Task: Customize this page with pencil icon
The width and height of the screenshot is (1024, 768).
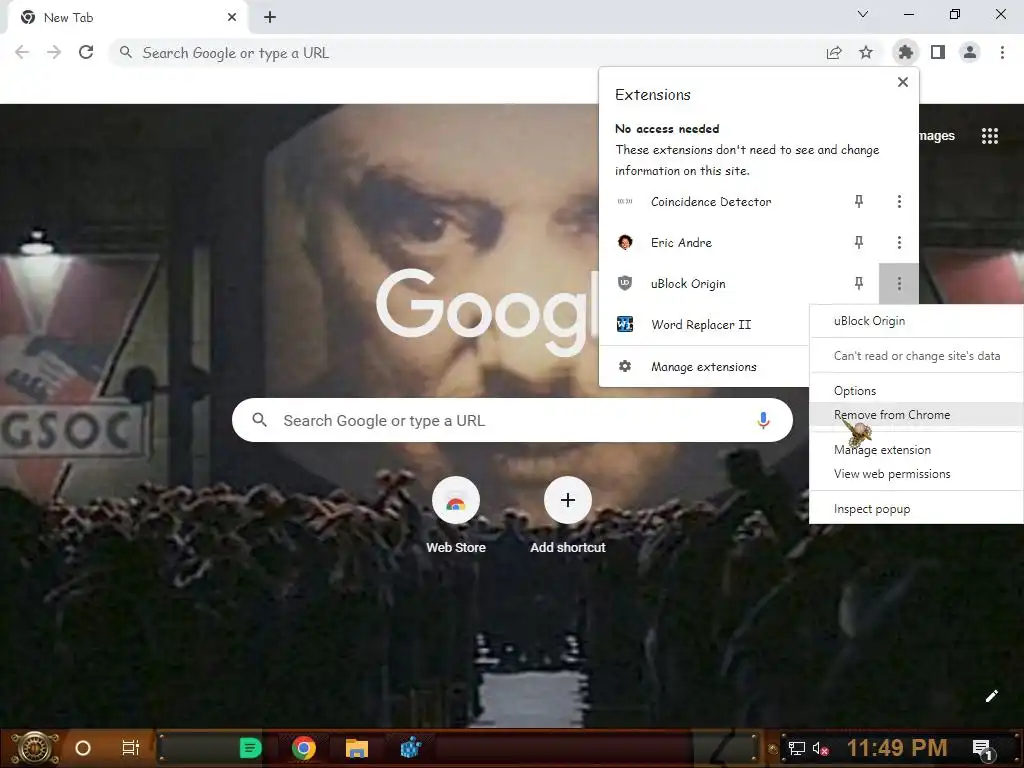Action: pos(991,696)
